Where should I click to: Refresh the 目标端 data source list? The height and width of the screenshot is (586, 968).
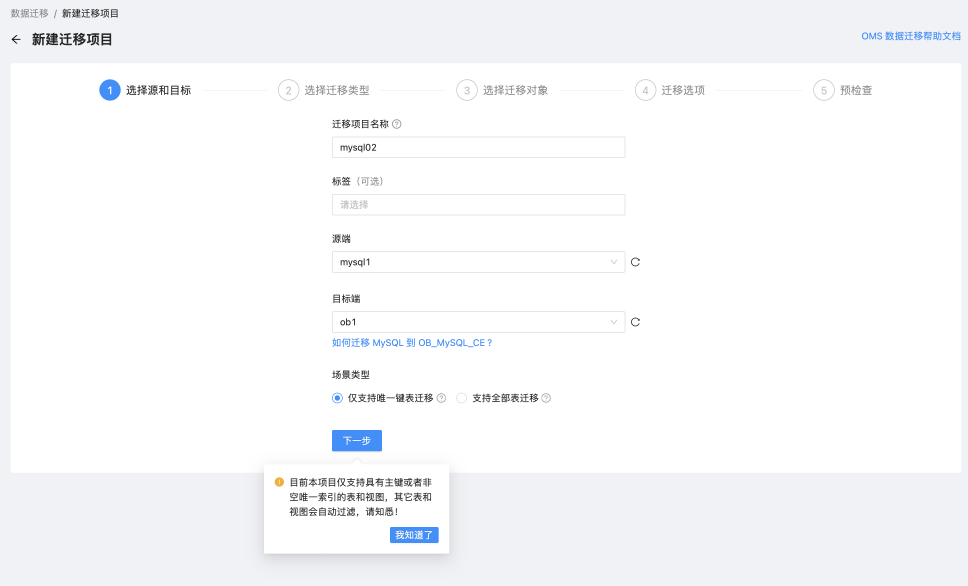click(635, 322)
